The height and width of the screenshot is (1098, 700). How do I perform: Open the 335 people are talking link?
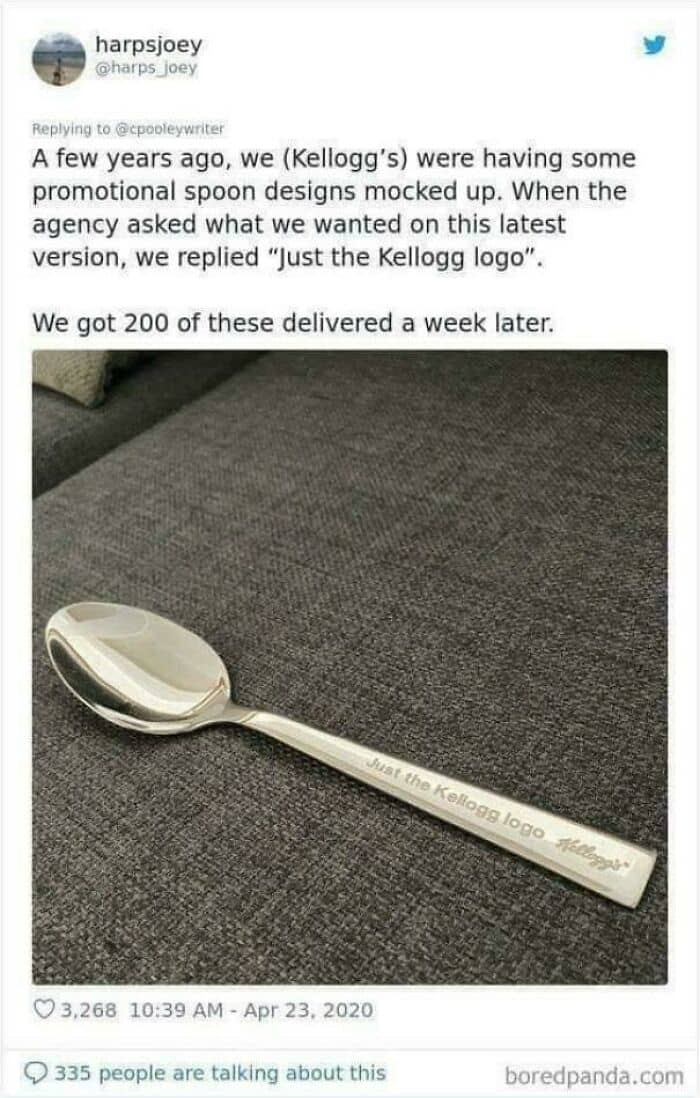220,1072
